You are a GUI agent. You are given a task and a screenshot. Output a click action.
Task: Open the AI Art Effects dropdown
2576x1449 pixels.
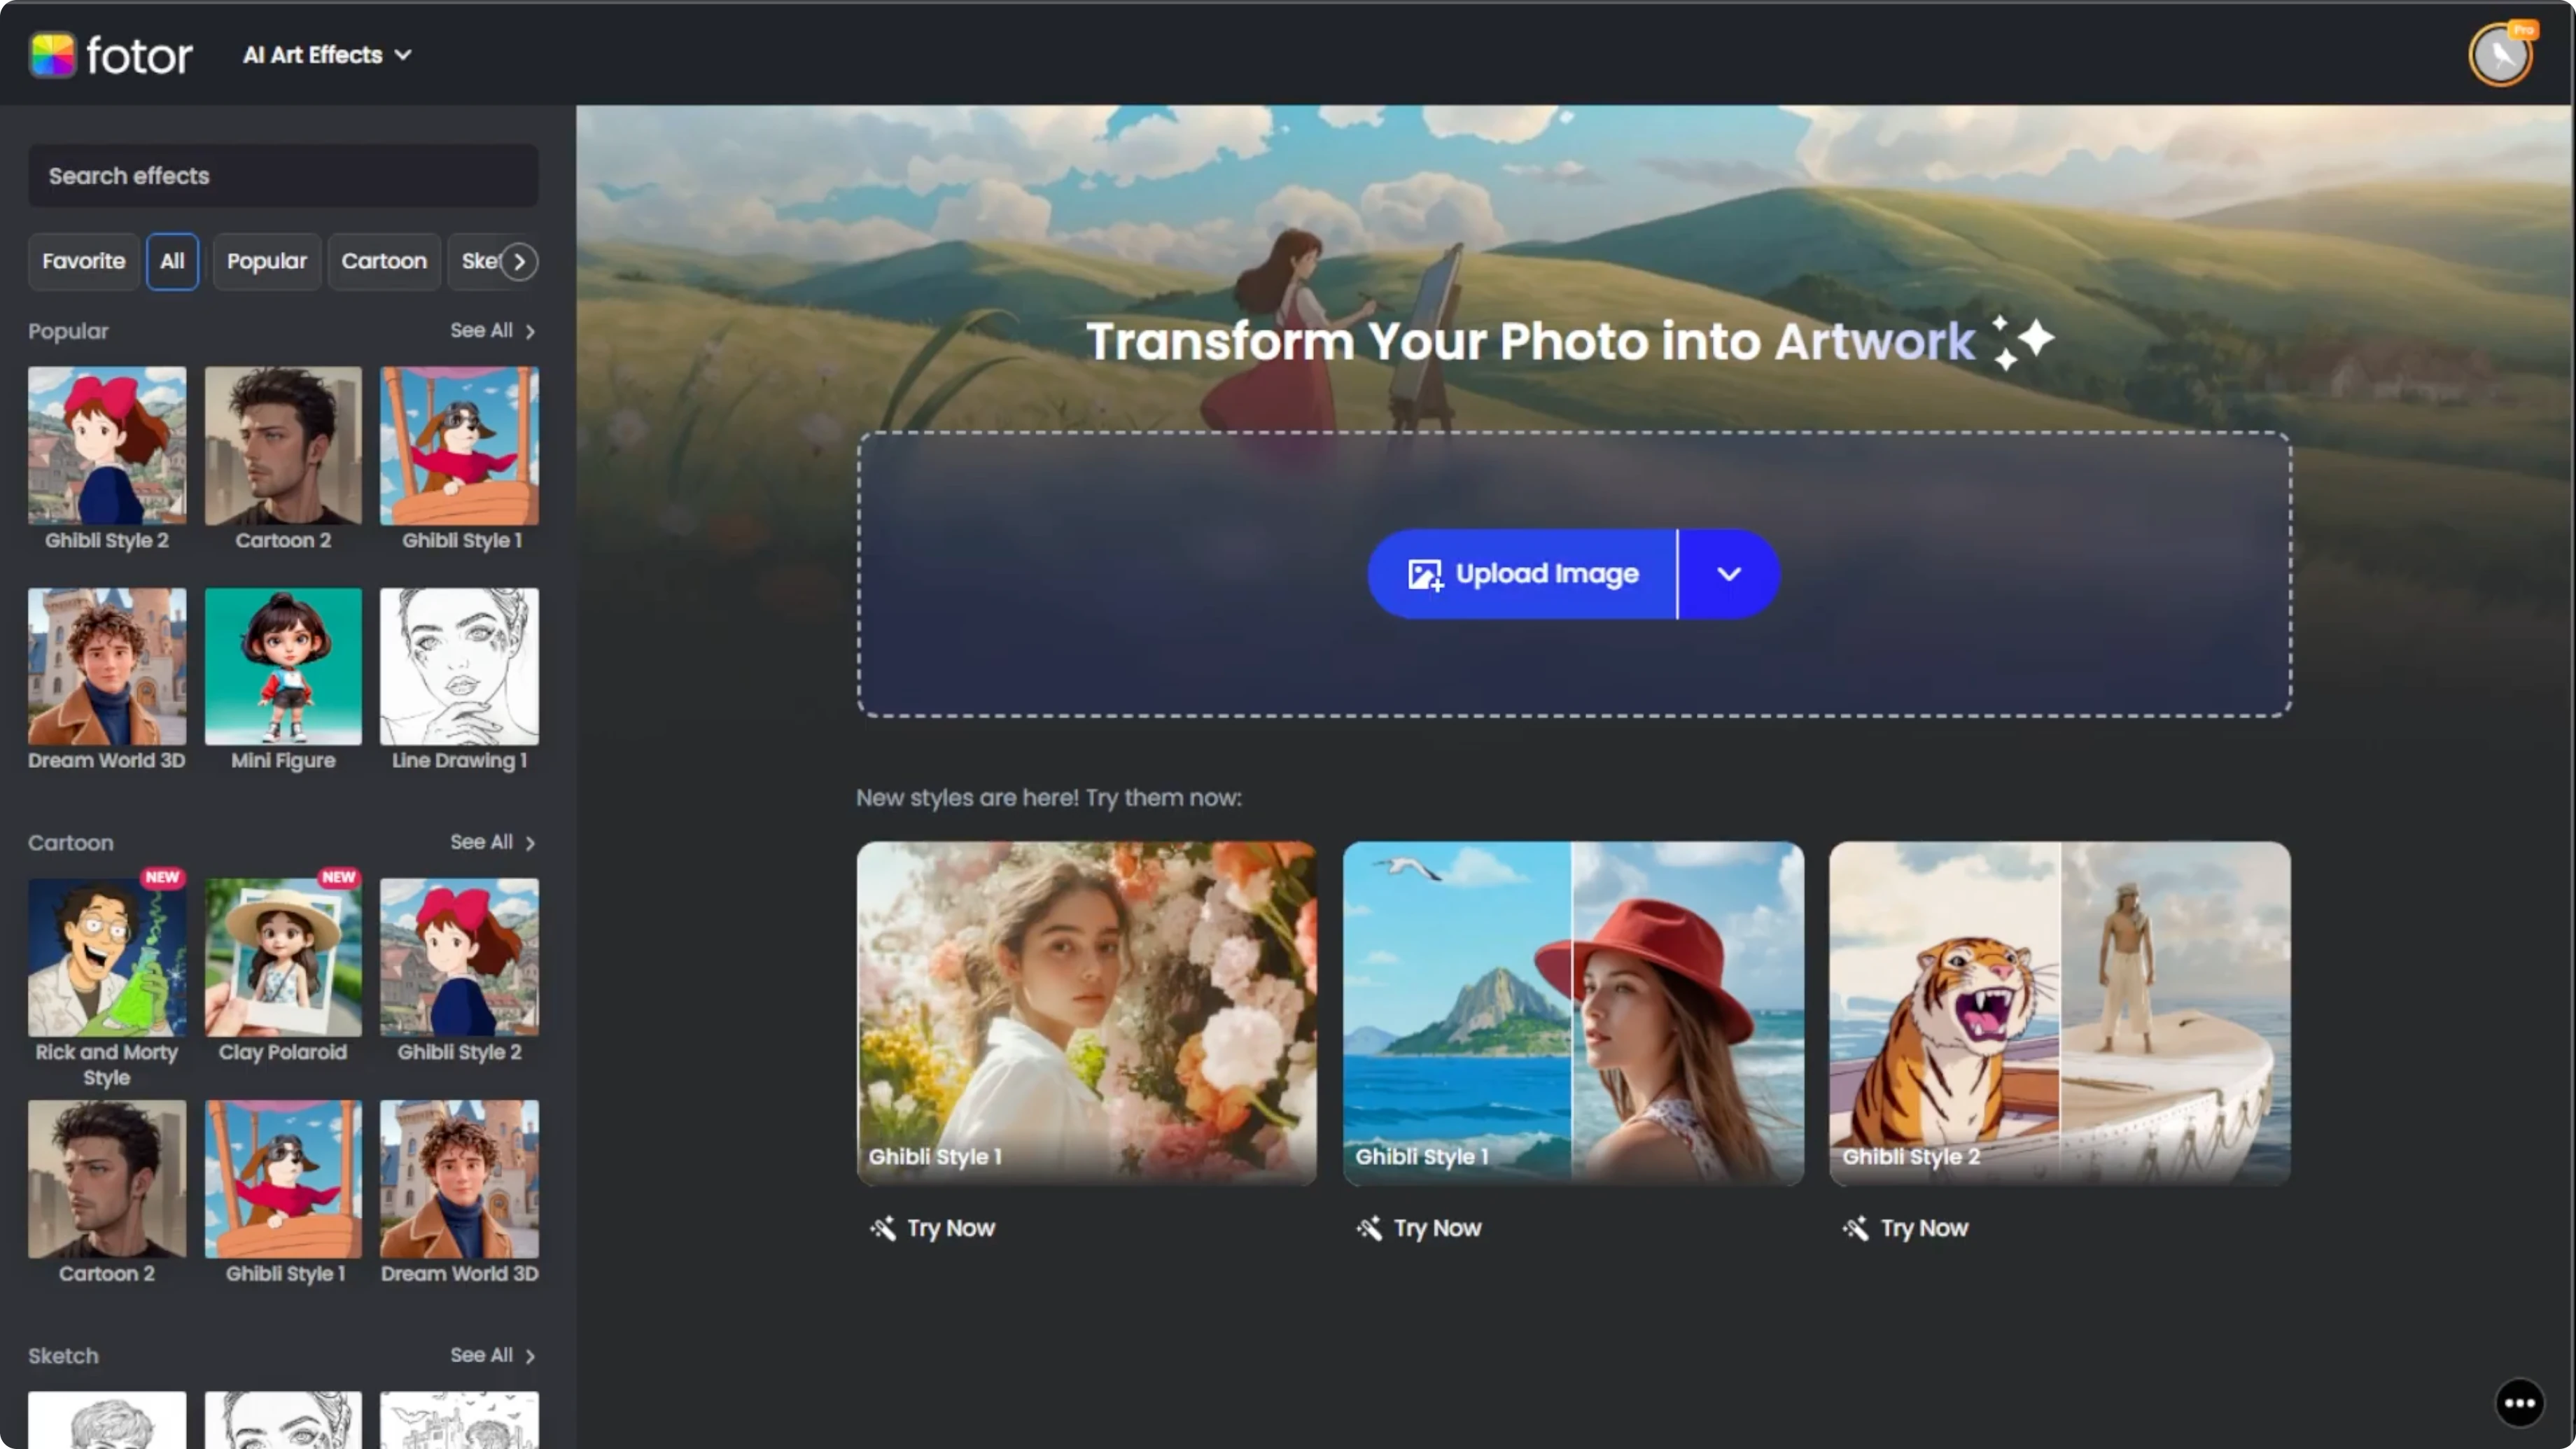[327, 55]
